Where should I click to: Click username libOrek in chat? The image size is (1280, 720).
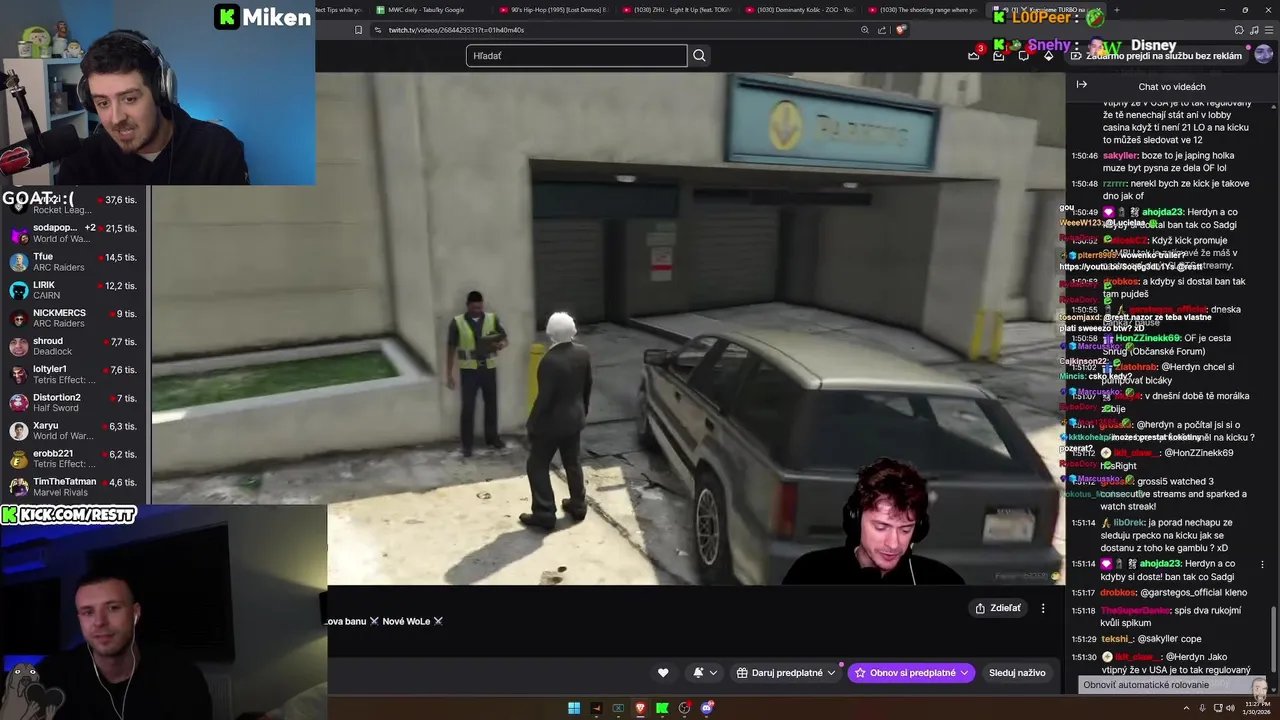click(1129, 523)
